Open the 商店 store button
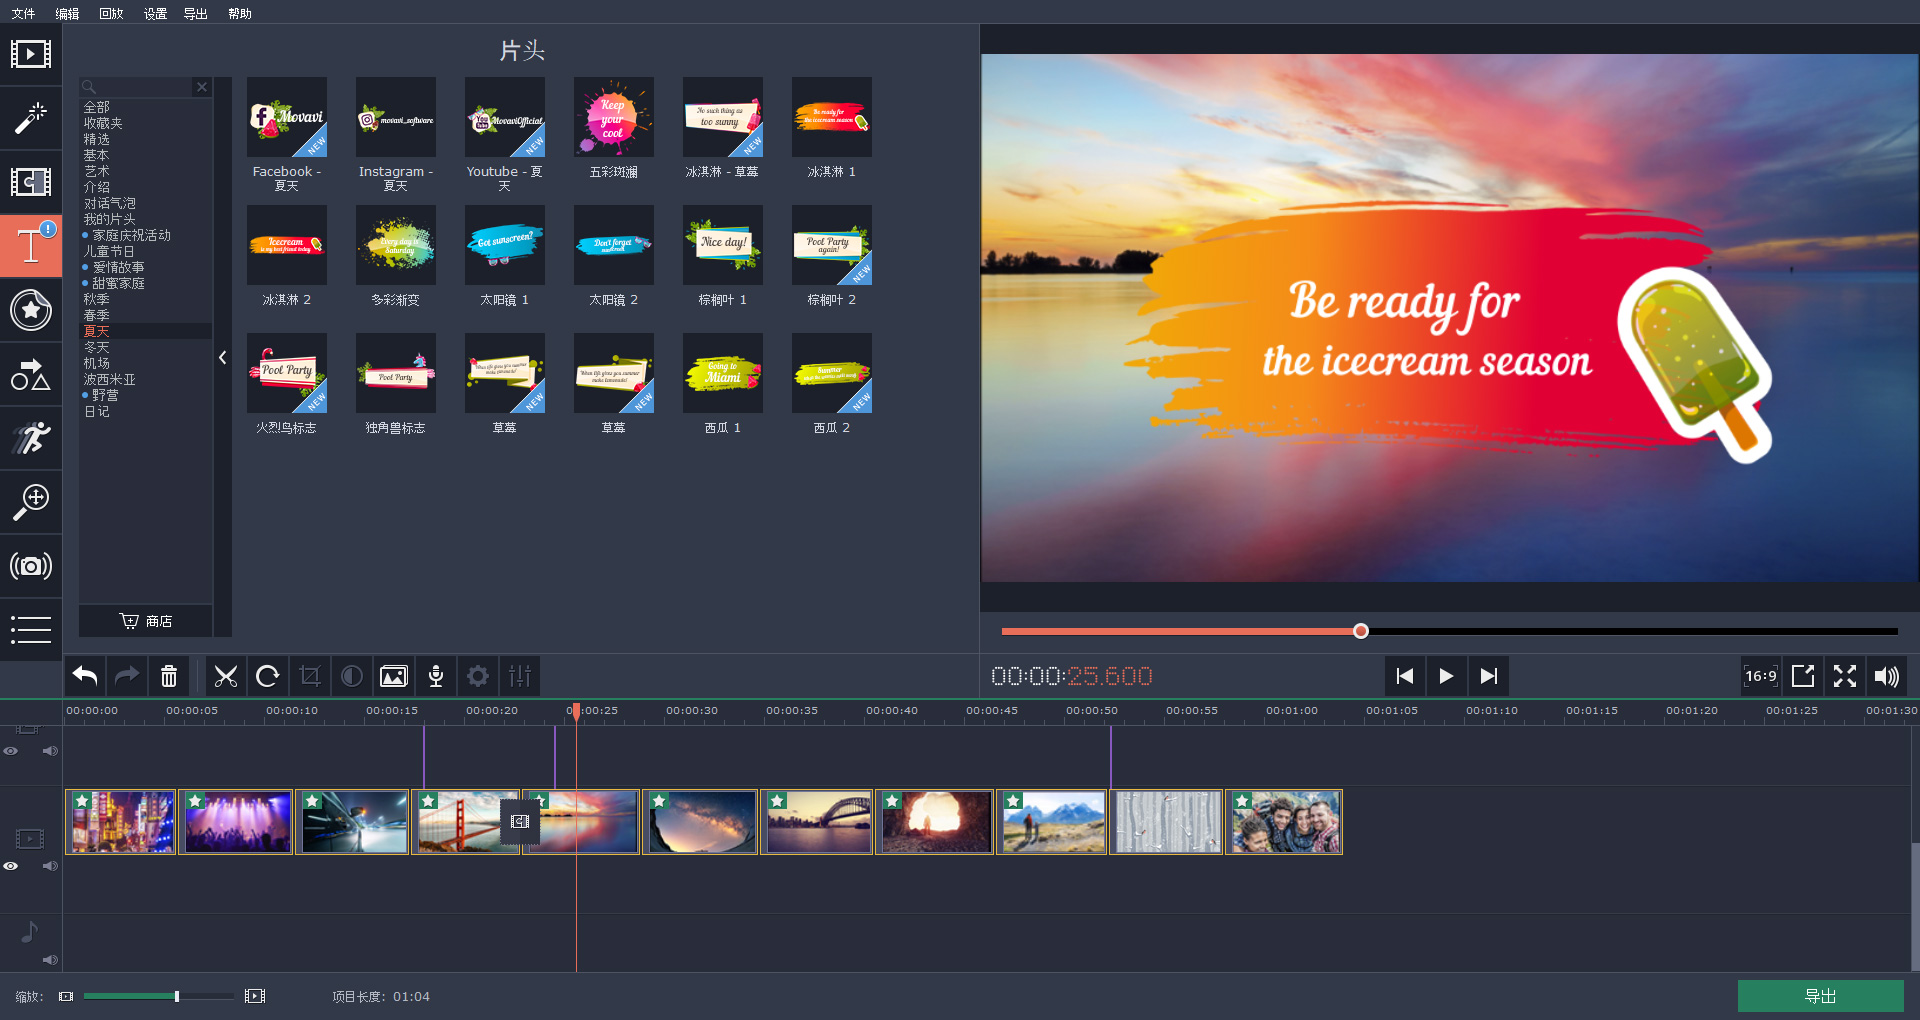The image size is (1920, 1020). (146, 621)
